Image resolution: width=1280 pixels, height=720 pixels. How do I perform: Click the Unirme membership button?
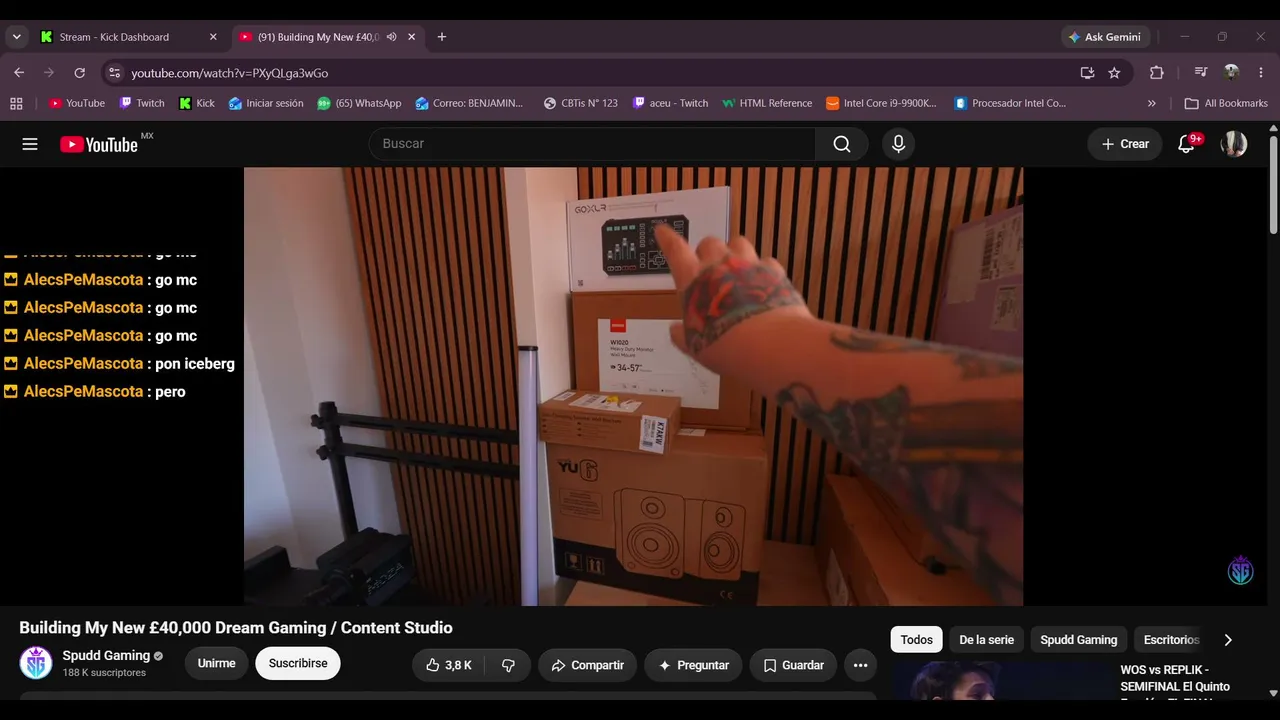pos(217,663)
